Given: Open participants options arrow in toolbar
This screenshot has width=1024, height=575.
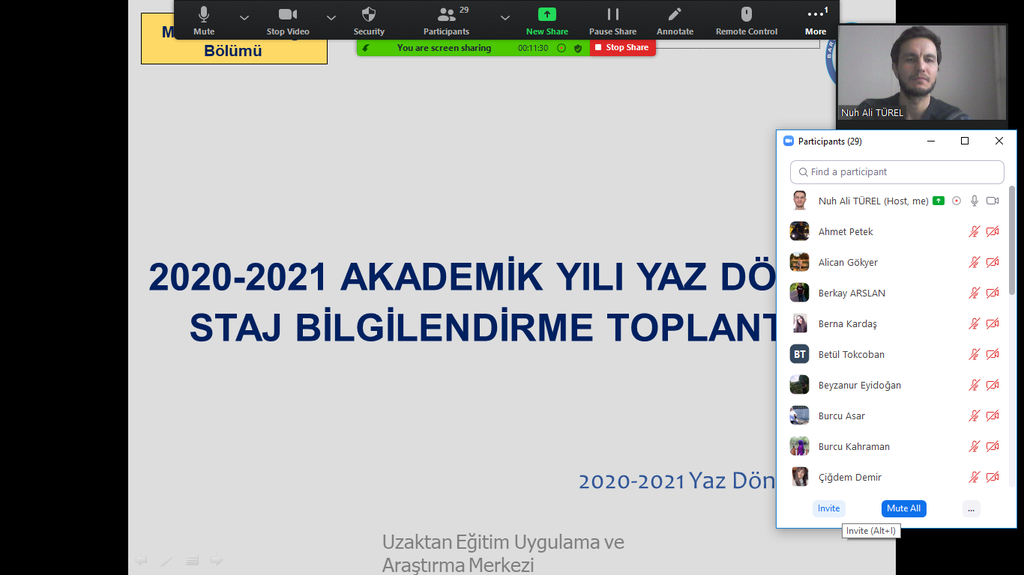Looking at the screenshot, I should pyautogui.click(x=505, y=18).
